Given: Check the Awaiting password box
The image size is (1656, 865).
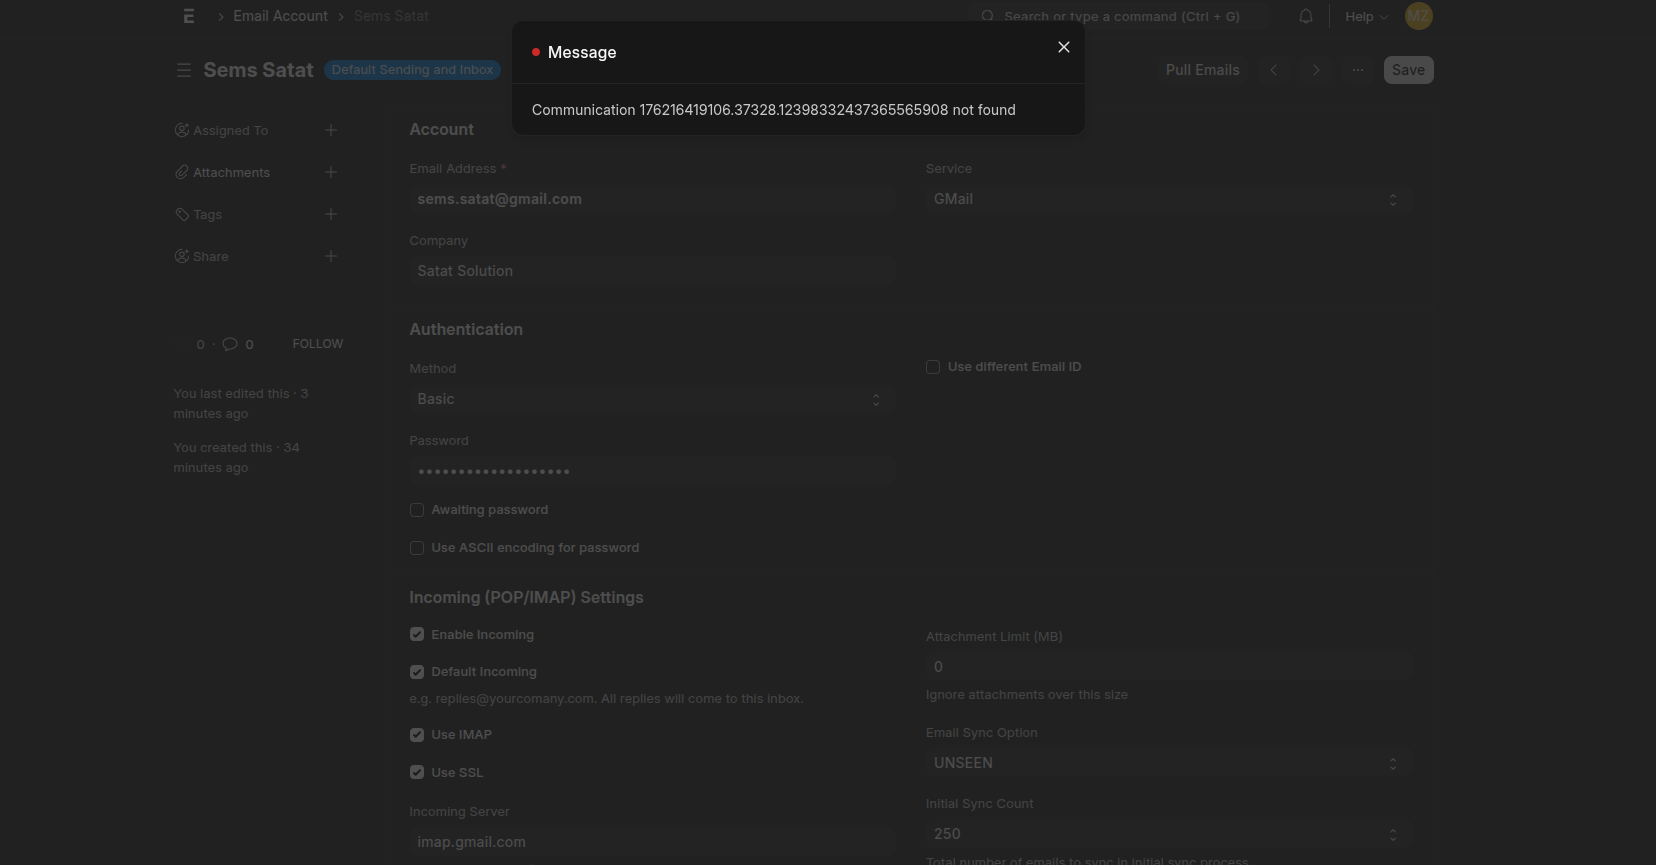Looking at the screenshot, I should pos(417,510).
